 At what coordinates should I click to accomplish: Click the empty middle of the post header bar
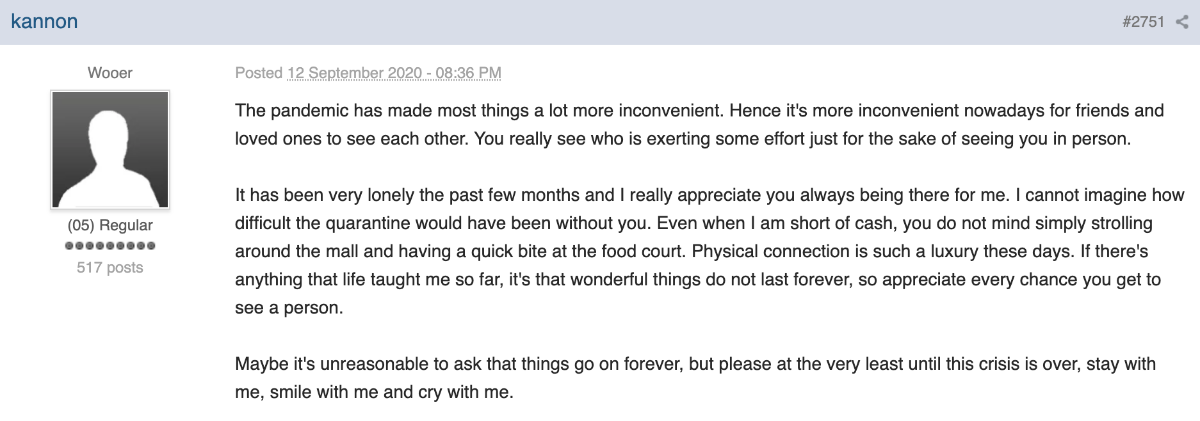600,22
